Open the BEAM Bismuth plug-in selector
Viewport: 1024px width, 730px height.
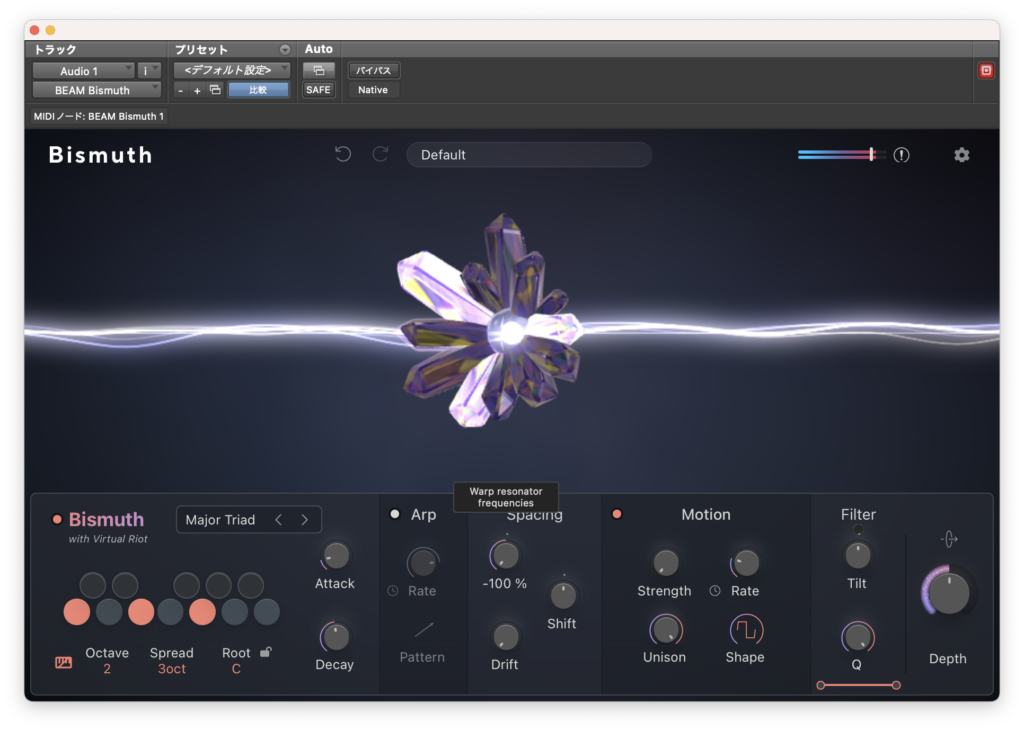tap(97, 90)
